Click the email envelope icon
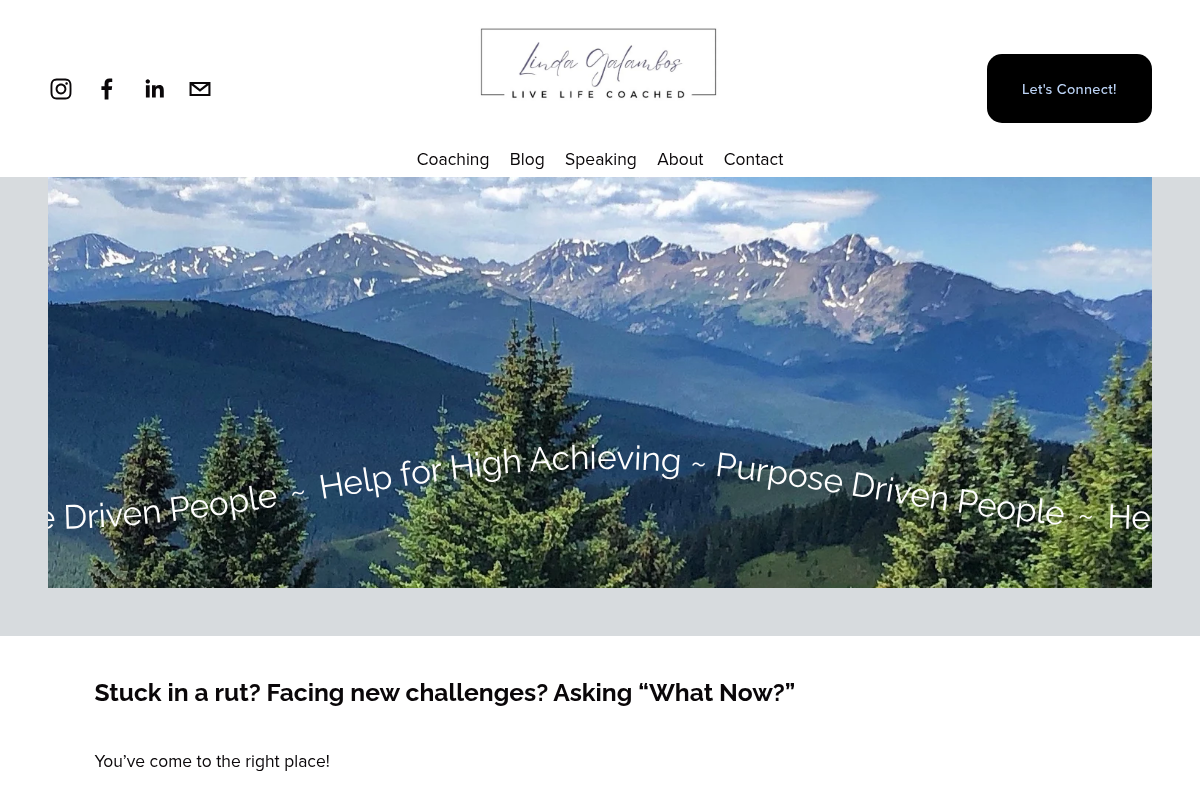The width and height of the screenshot is (1200, 800). 200,89
